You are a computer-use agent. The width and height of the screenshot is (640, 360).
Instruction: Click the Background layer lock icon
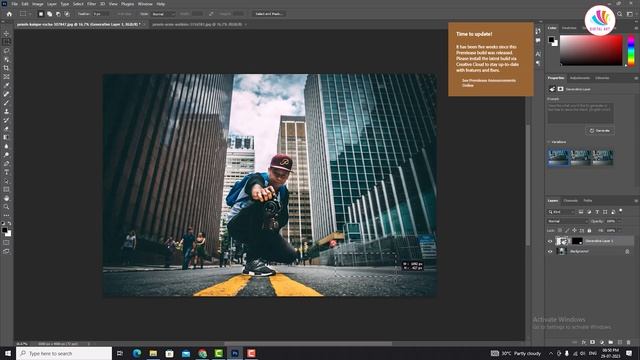tap(627, 251)
